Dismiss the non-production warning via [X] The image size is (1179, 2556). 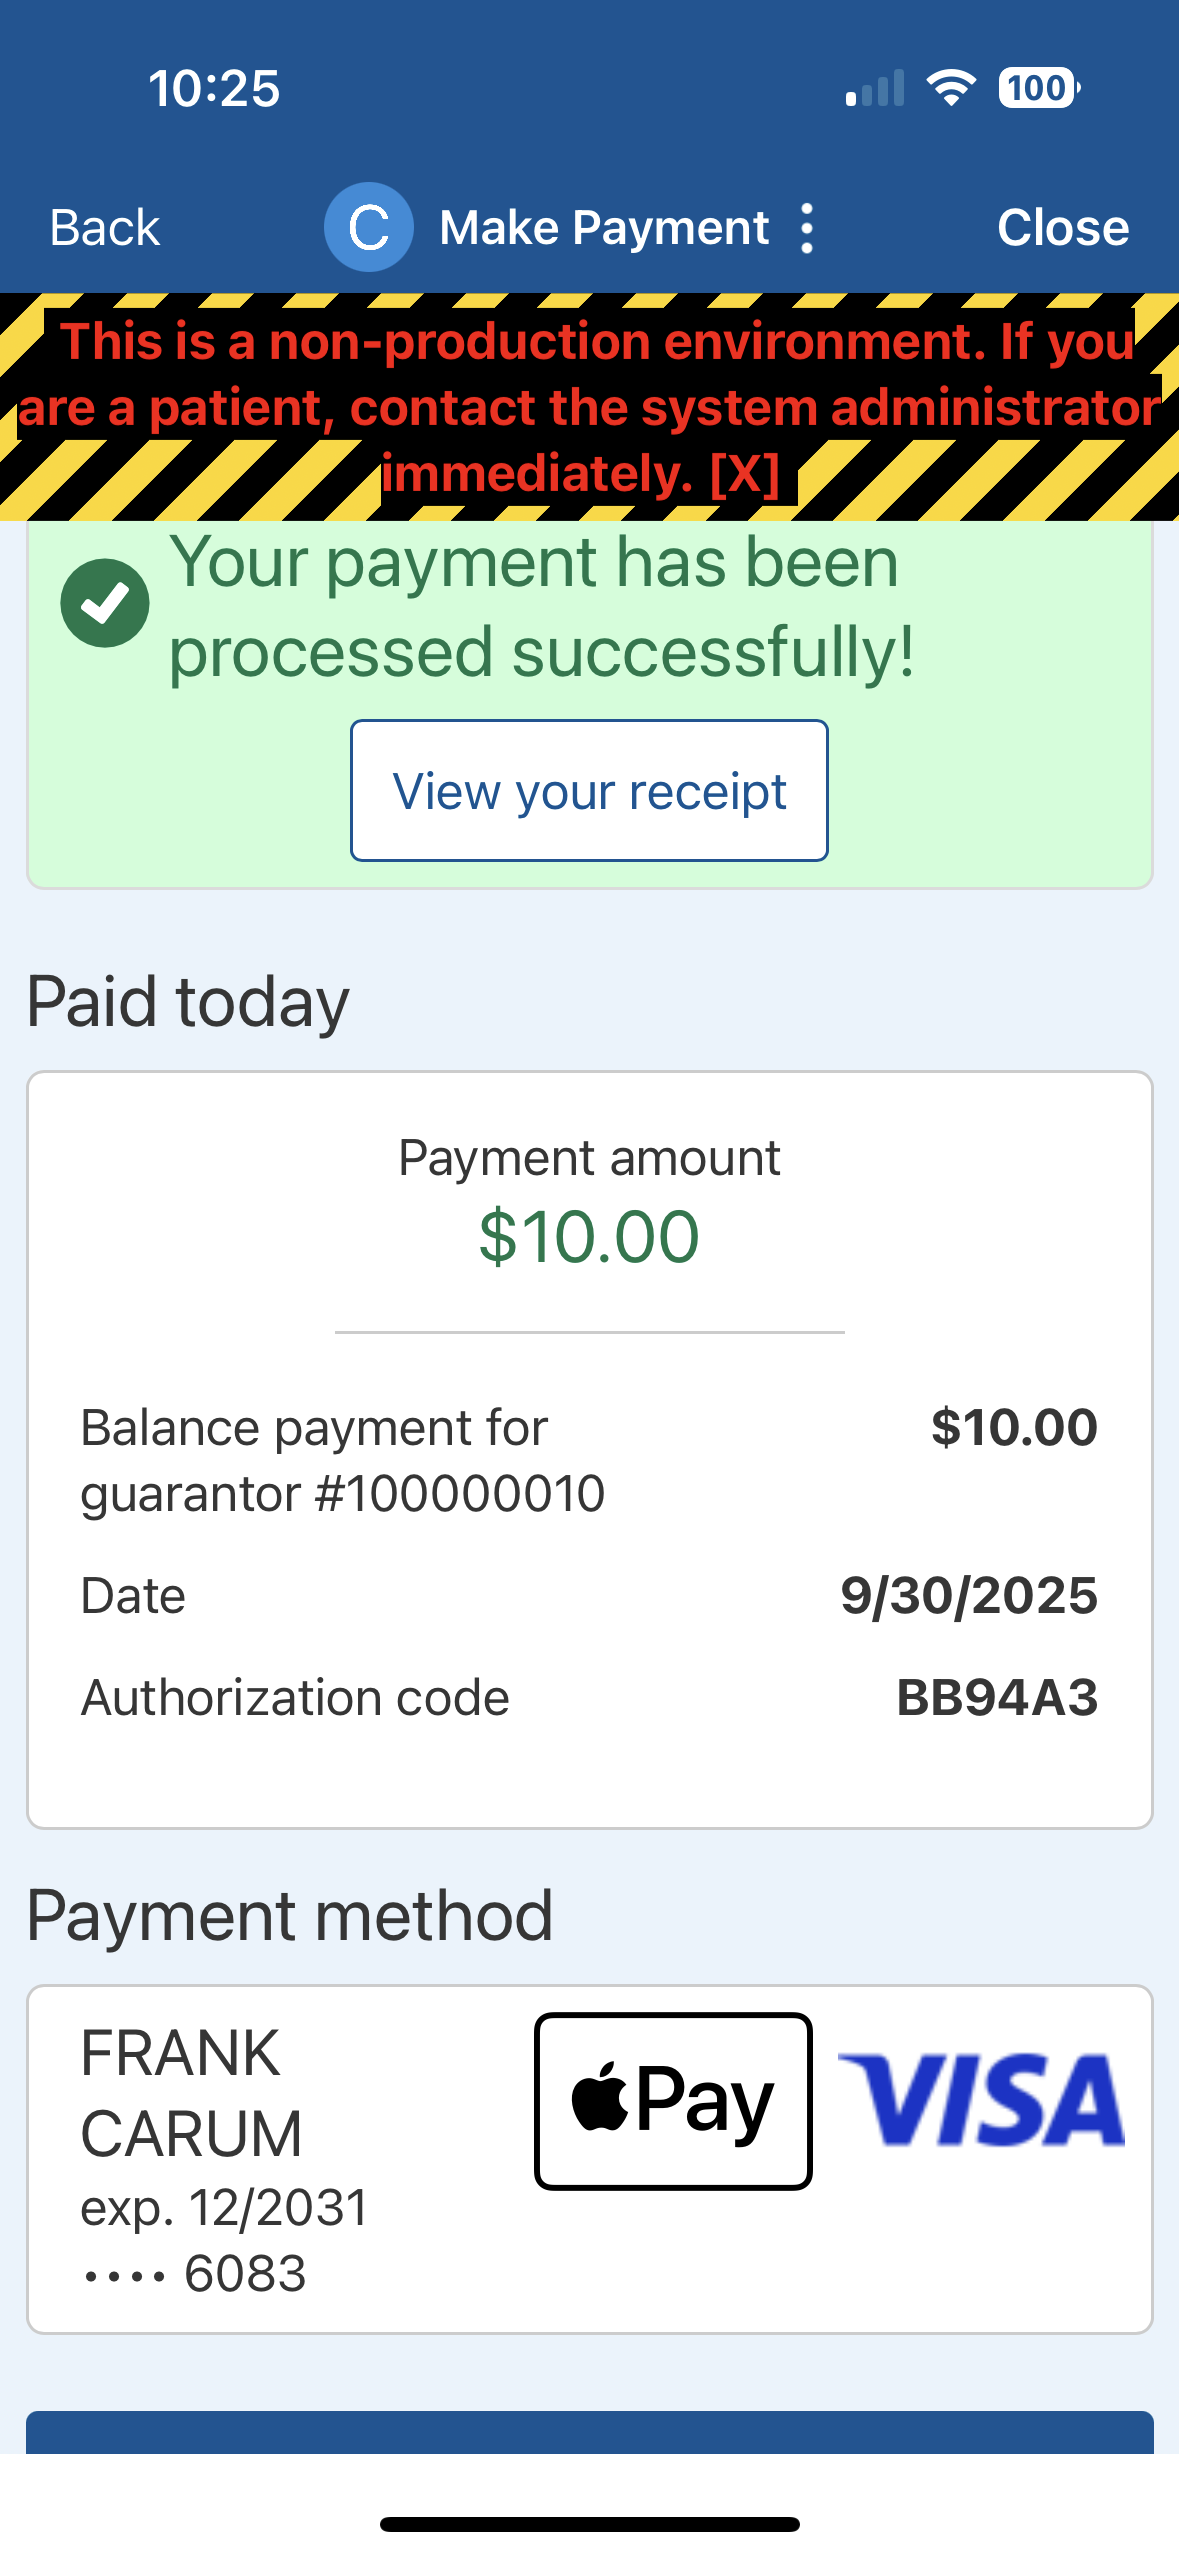click(744, 474)
